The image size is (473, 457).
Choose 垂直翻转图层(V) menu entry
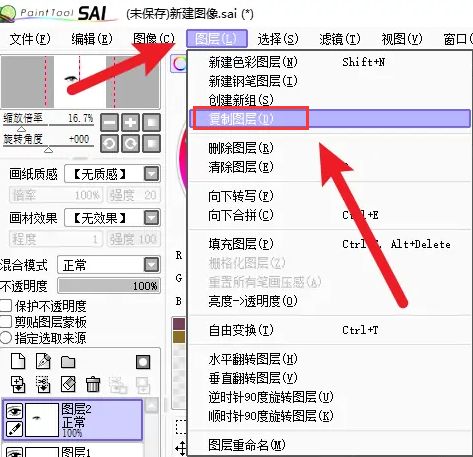[330, 378]
